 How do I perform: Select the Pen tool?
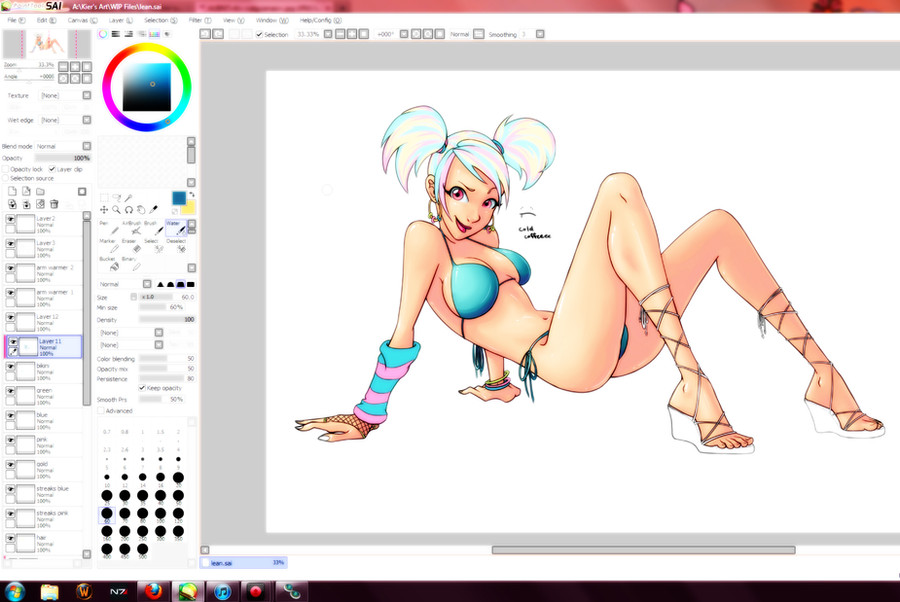pyautogui.click(x=107, y=228)
